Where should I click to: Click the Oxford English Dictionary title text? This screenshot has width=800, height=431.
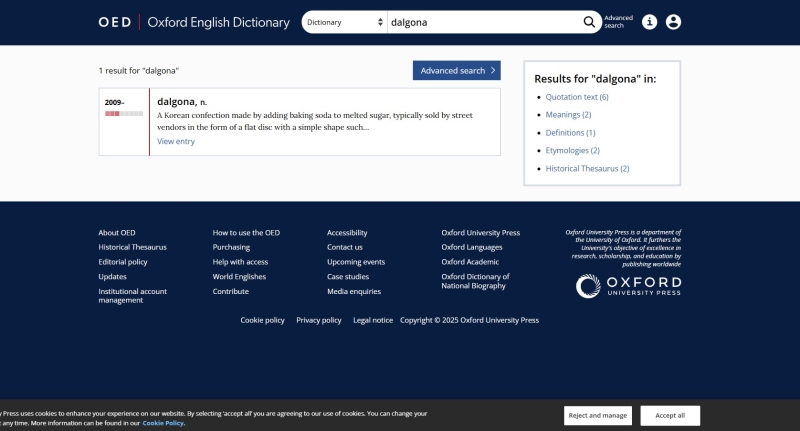(218, 22)
